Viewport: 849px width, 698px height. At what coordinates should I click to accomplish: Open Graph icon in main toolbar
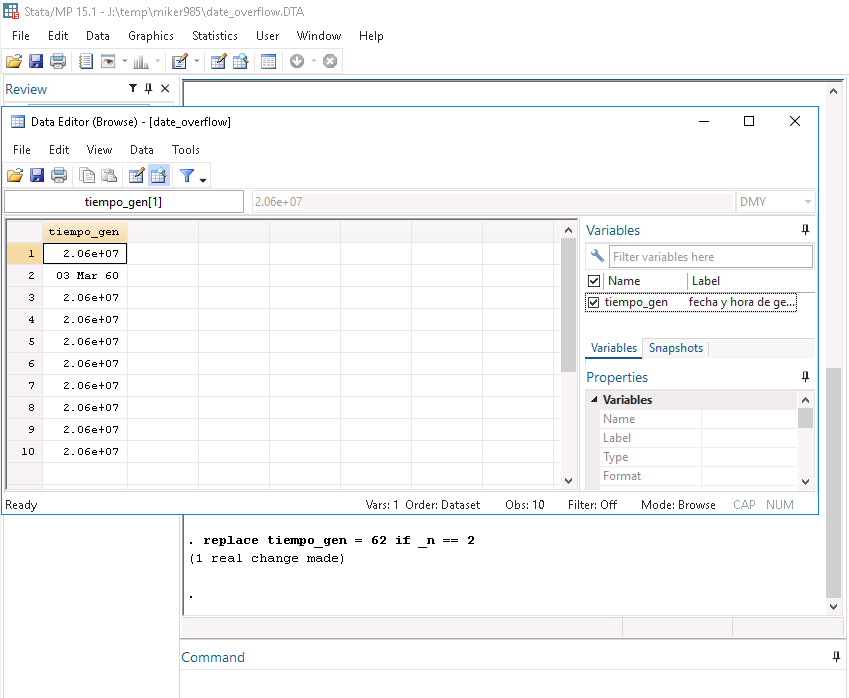141,61
